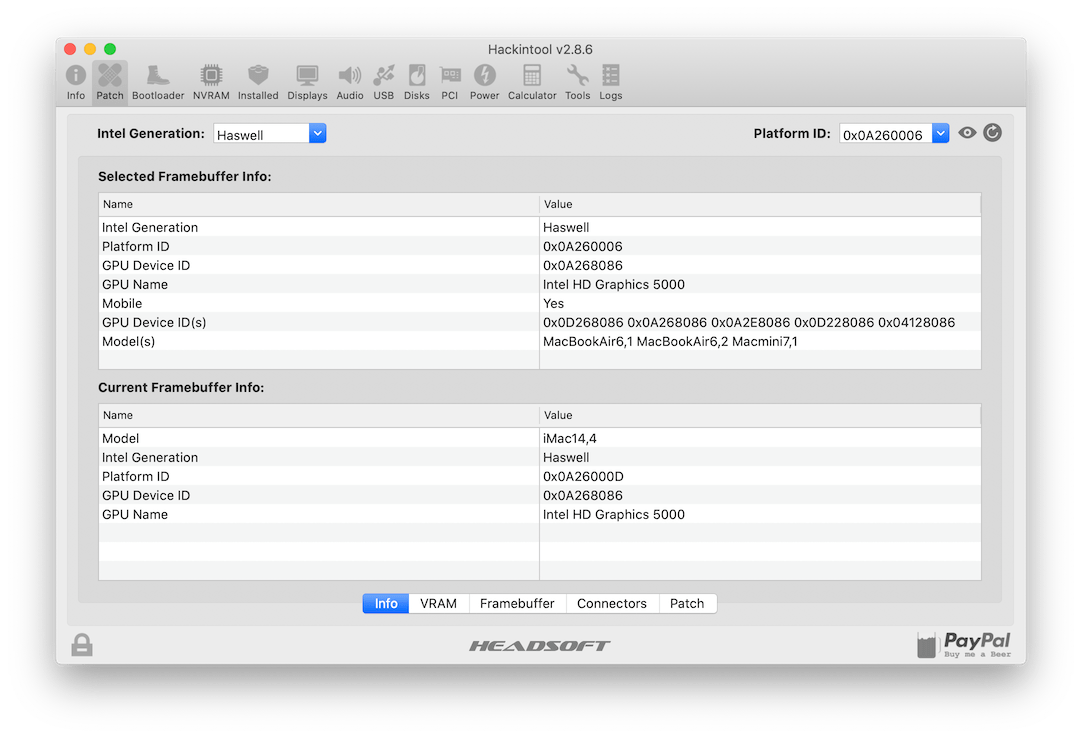
Task: Click the padlock icon at bottom left
Action: tap(82, 645)
